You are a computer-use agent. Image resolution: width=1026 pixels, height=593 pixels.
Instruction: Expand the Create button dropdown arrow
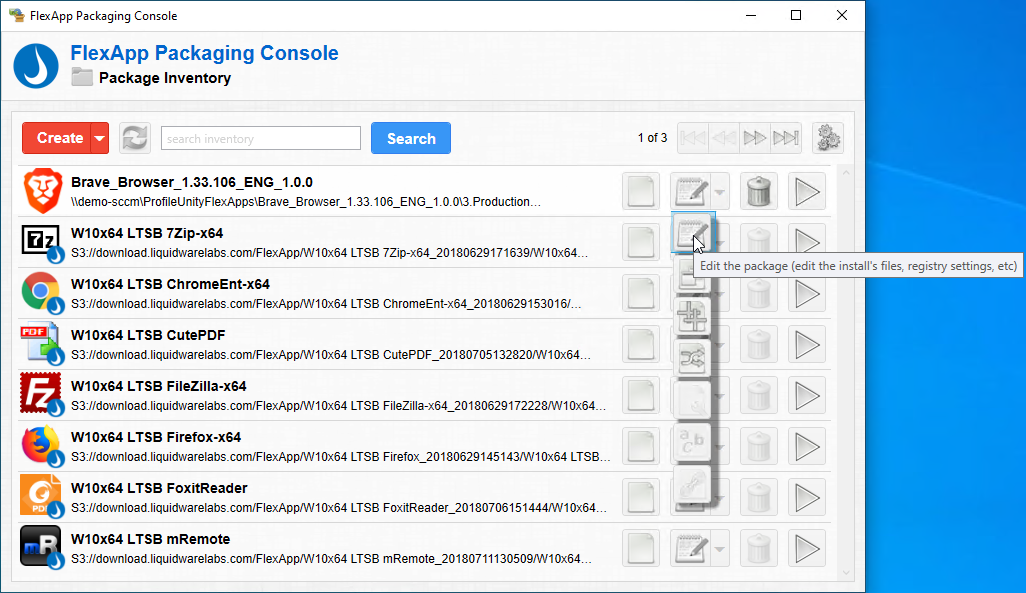click(99, 138)
